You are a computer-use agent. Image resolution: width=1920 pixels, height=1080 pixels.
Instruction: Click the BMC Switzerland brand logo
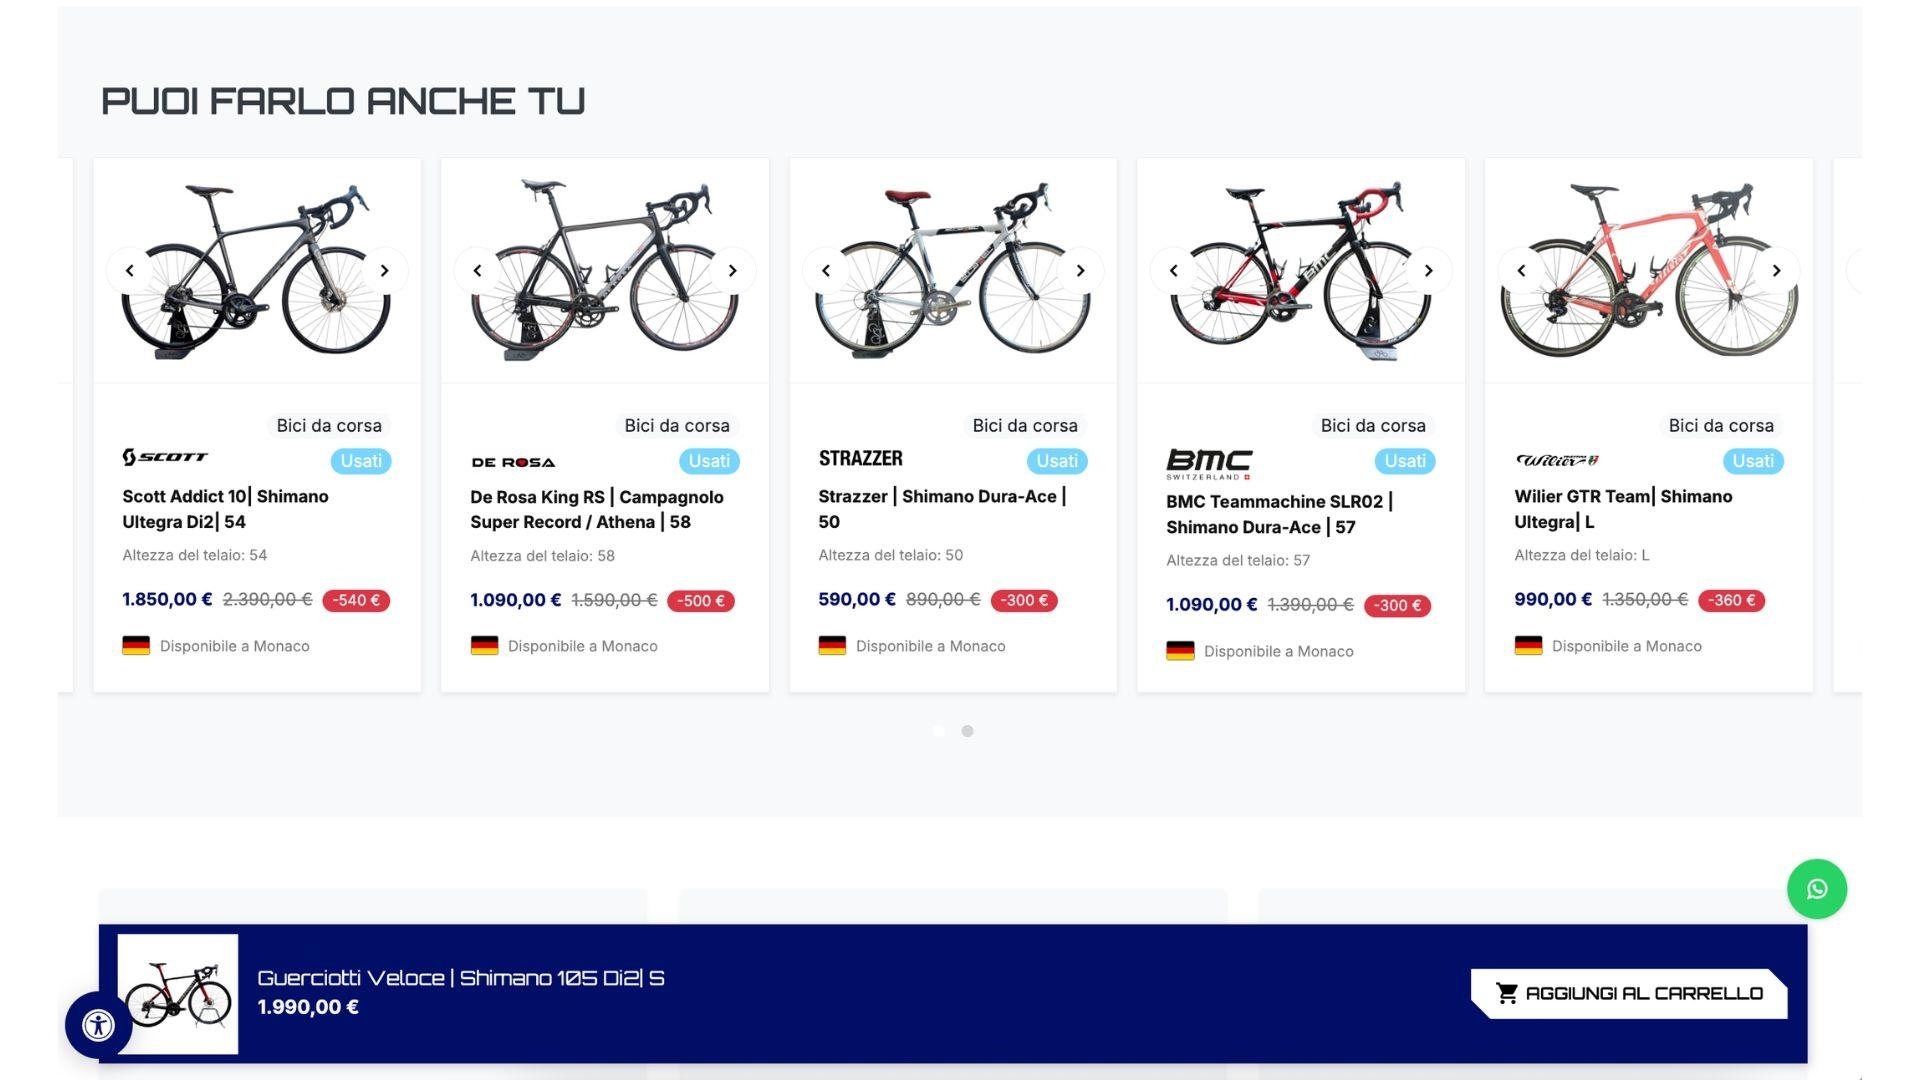[x=1209, y=463]
